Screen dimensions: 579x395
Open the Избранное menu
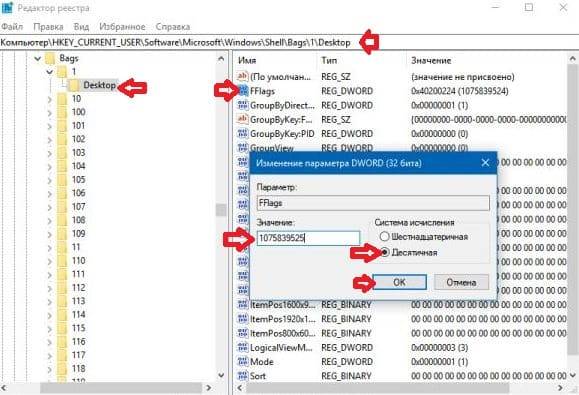[x=122, y=27]
